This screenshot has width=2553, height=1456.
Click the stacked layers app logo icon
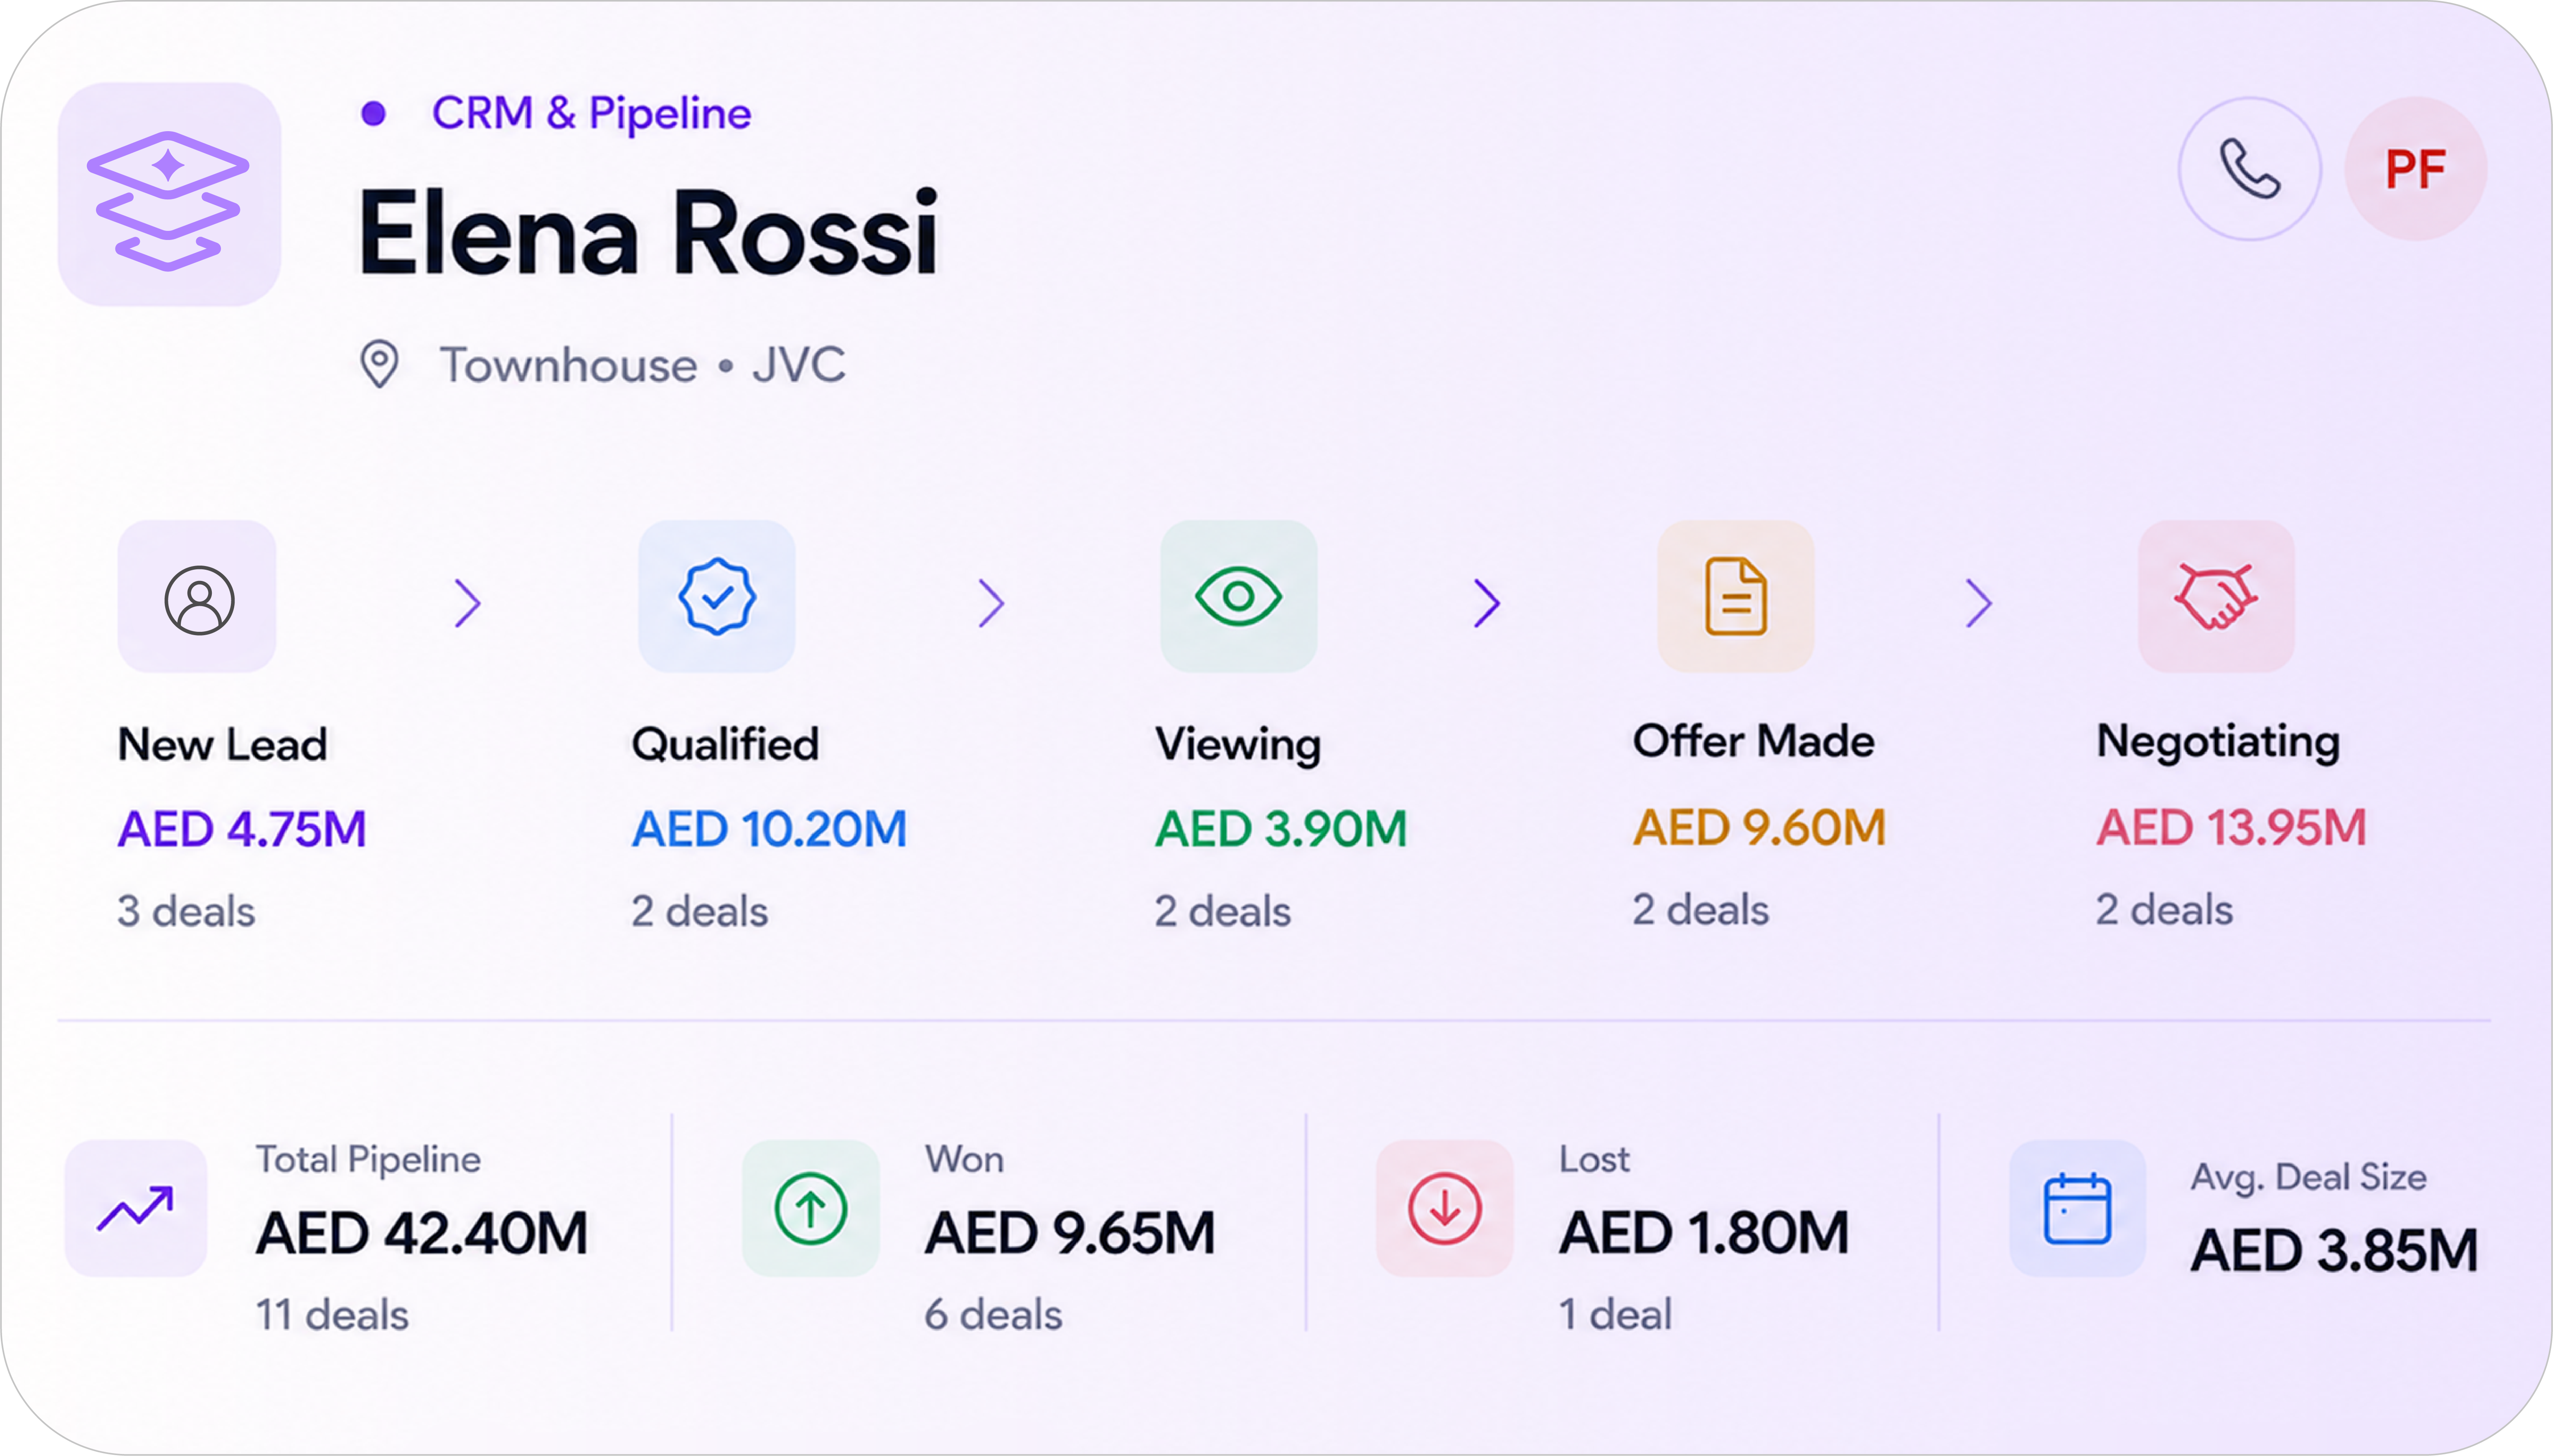coord(169,195)
